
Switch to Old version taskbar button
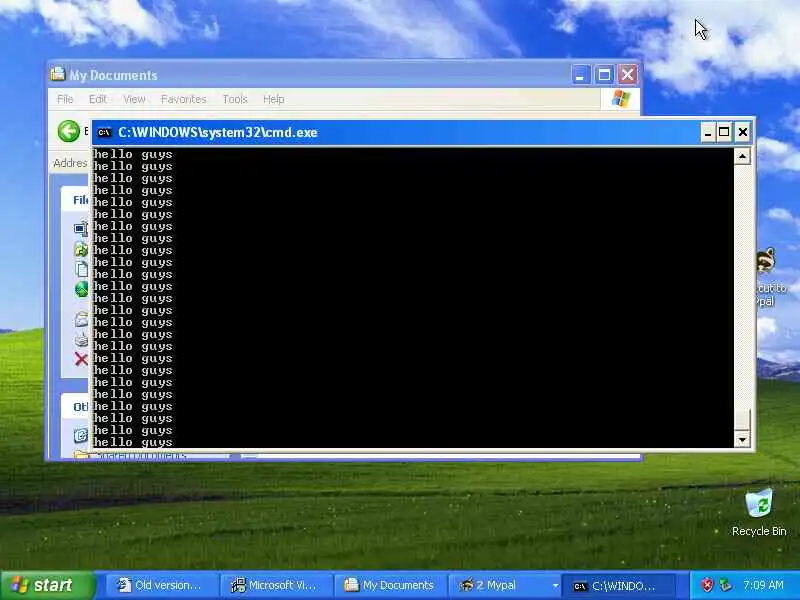point(162,585)
